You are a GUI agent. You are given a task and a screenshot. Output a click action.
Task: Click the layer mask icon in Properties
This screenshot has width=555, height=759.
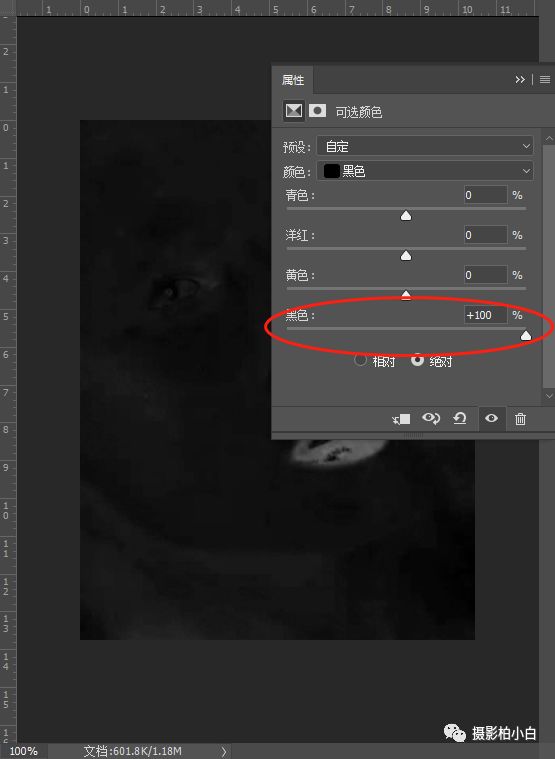[317, 111]
